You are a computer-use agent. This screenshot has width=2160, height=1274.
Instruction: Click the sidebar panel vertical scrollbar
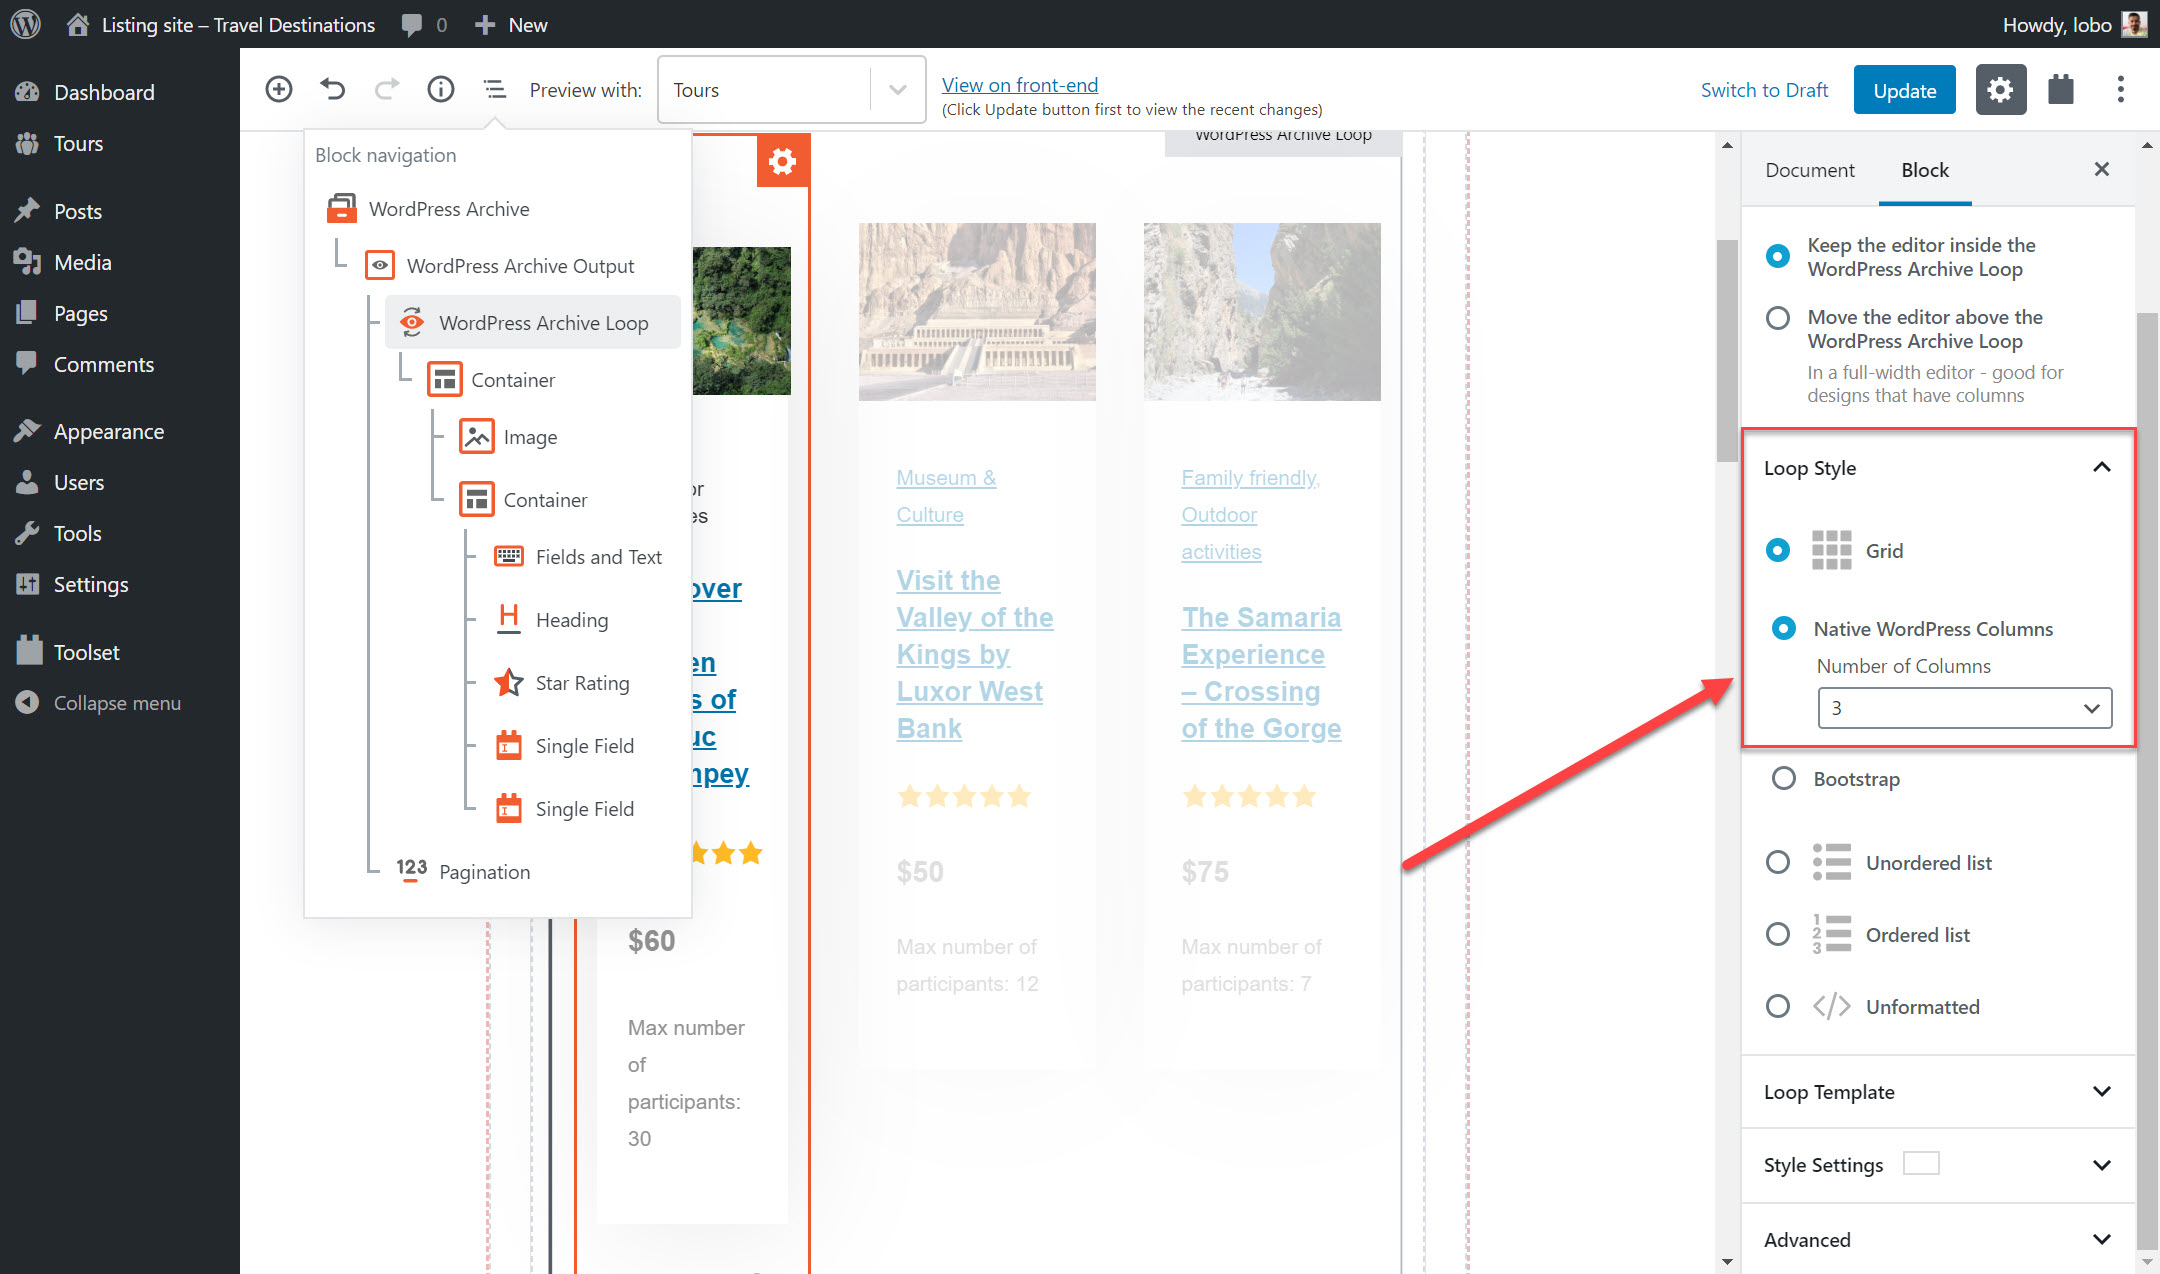point(2147,780)
